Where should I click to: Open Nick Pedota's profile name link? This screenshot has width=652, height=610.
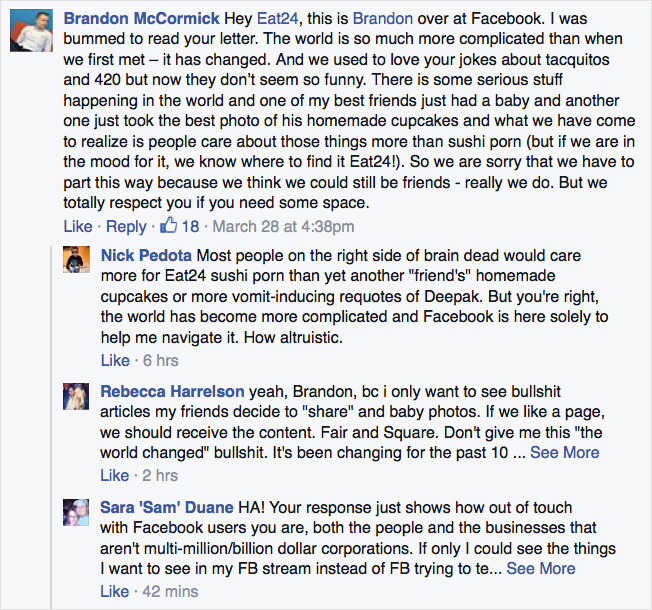(148, 256)
